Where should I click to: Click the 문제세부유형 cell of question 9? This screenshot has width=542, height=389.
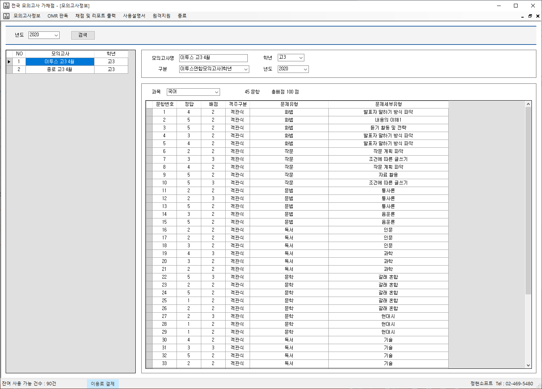pyautogui.click(x=388, y=175)
